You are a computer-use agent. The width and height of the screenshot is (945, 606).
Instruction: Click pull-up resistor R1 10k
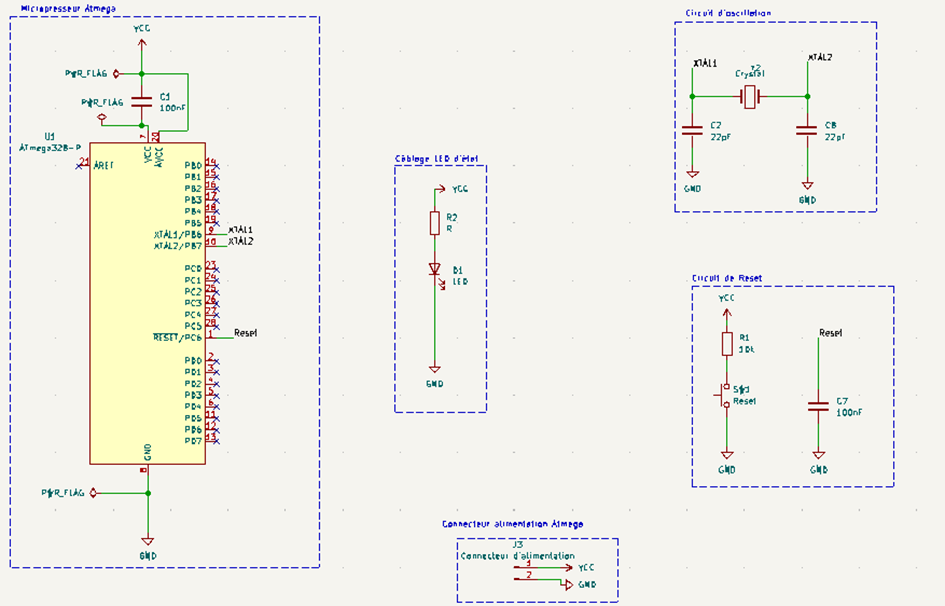click(727, 345)
